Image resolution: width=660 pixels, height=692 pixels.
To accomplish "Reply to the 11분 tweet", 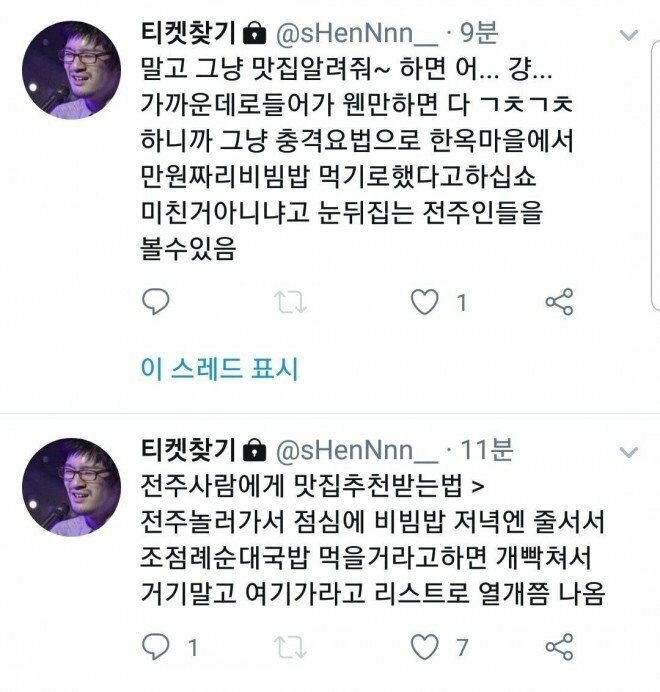I will [x=156, y=647].
